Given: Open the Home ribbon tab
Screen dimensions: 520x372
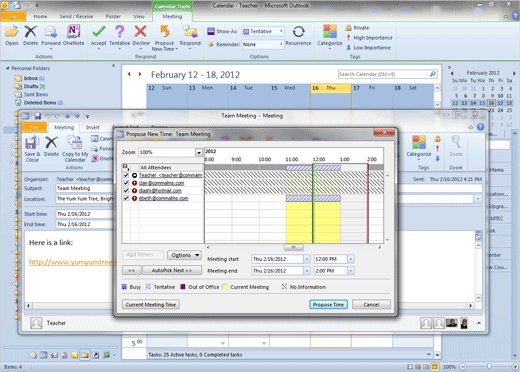Looking at the screenshot, I should tap(40, 16).
